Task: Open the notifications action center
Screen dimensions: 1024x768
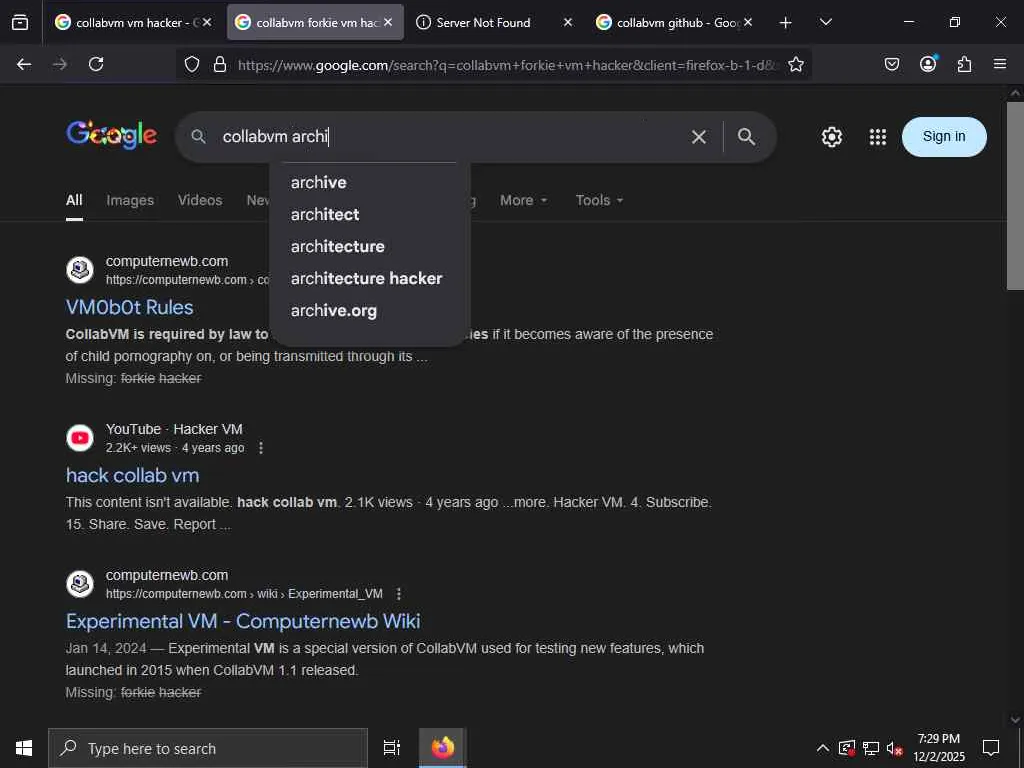Action: pos(991,748)
